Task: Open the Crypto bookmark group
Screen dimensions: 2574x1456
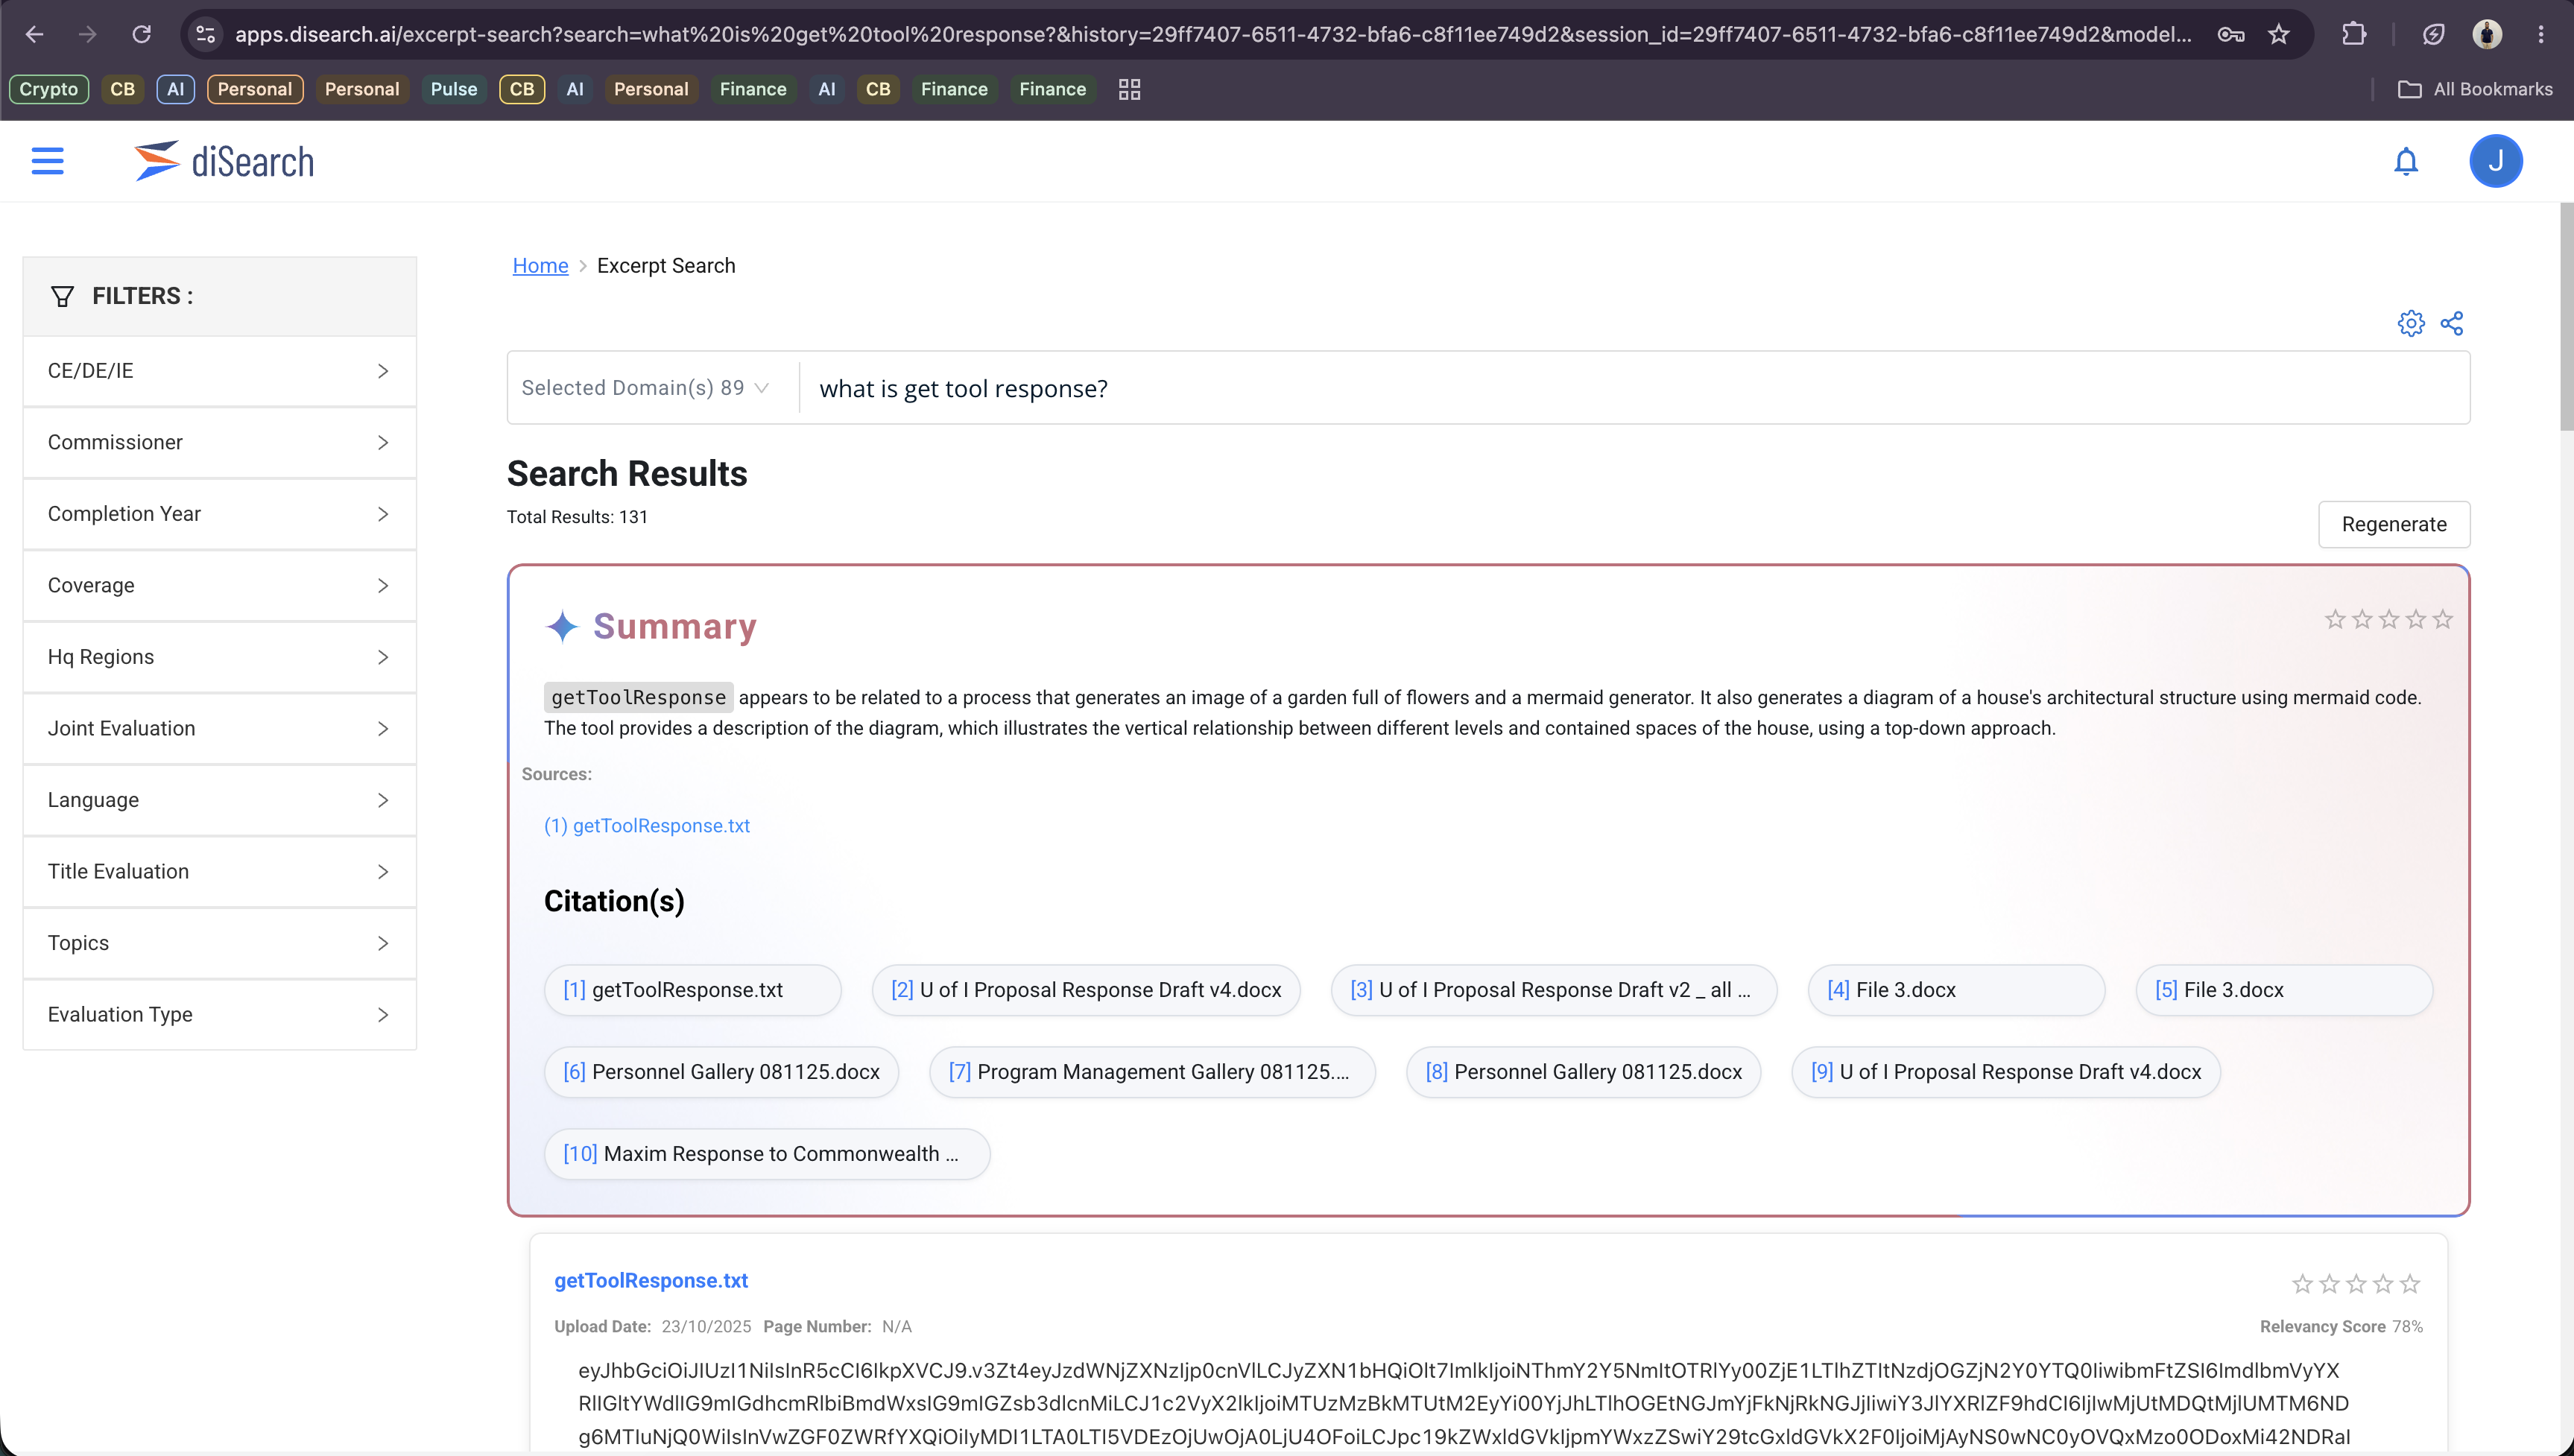Action: pyautogui.click(x=48, y=89)
